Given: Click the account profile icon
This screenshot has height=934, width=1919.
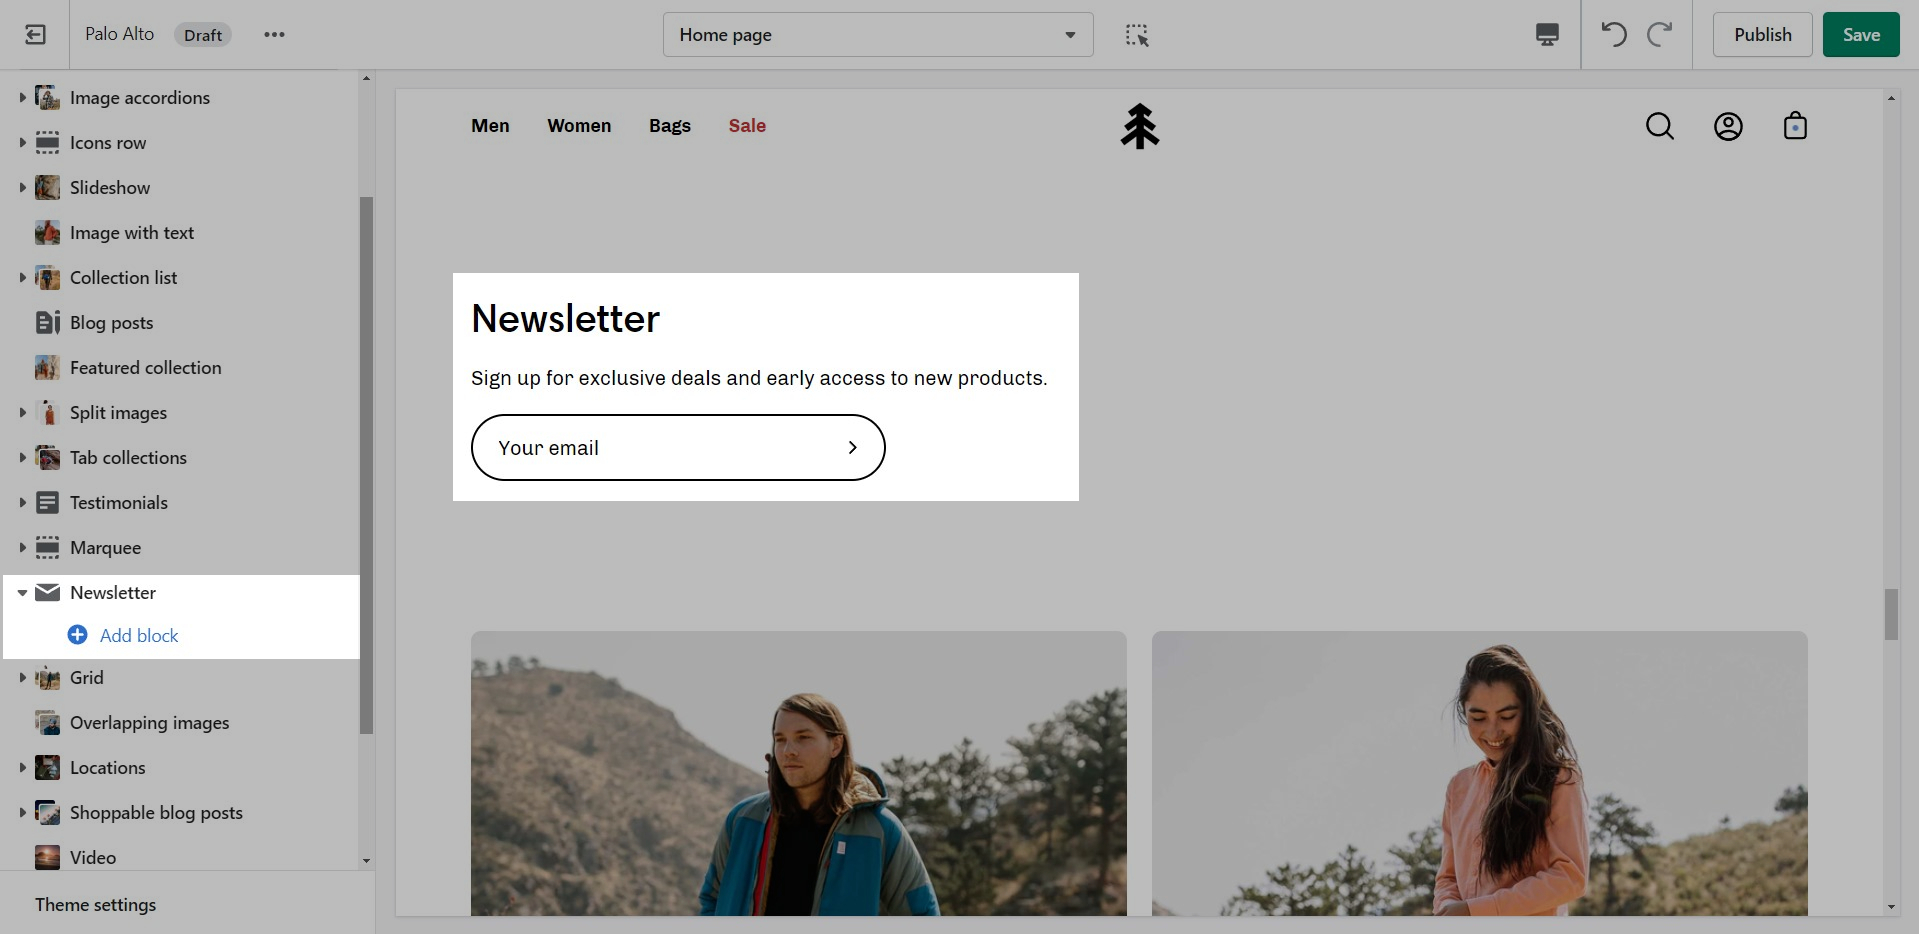Looking at the screenshot, I should click(x=1728, y=126).
